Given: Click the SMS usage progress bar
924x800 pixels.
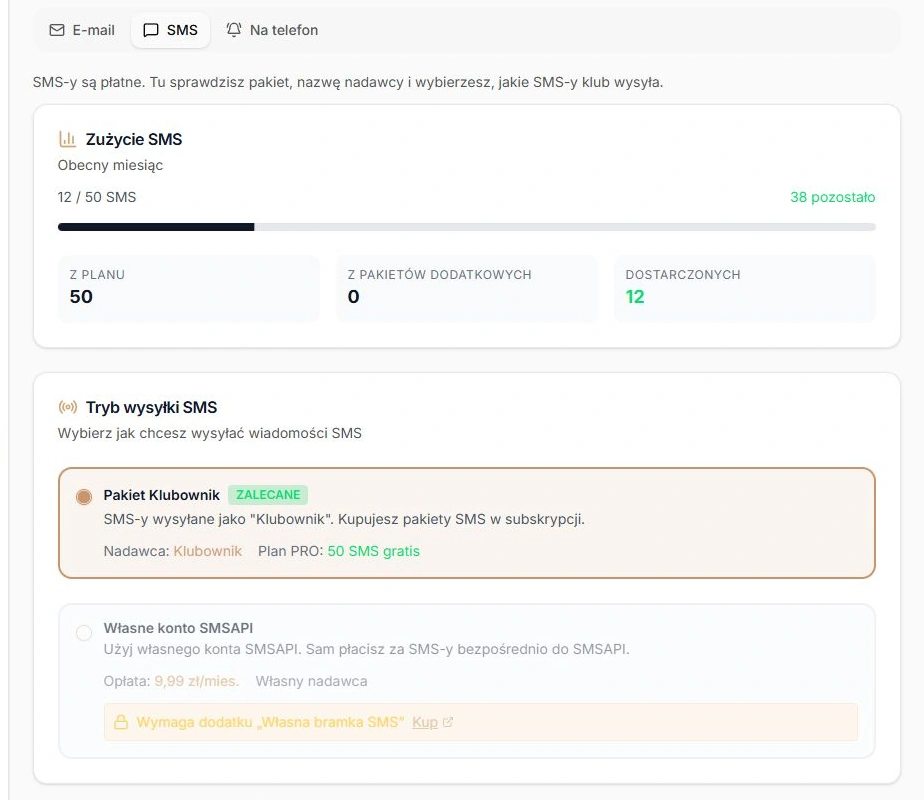Looking at the screenshot, I should point(467,227).
